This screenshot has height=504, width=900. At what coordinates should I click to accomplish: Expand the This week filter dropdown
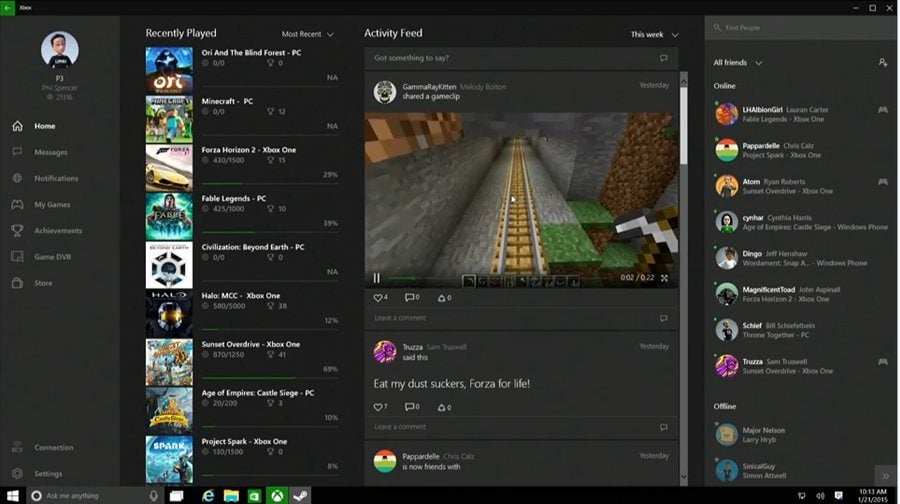click(x=654, y=34)
